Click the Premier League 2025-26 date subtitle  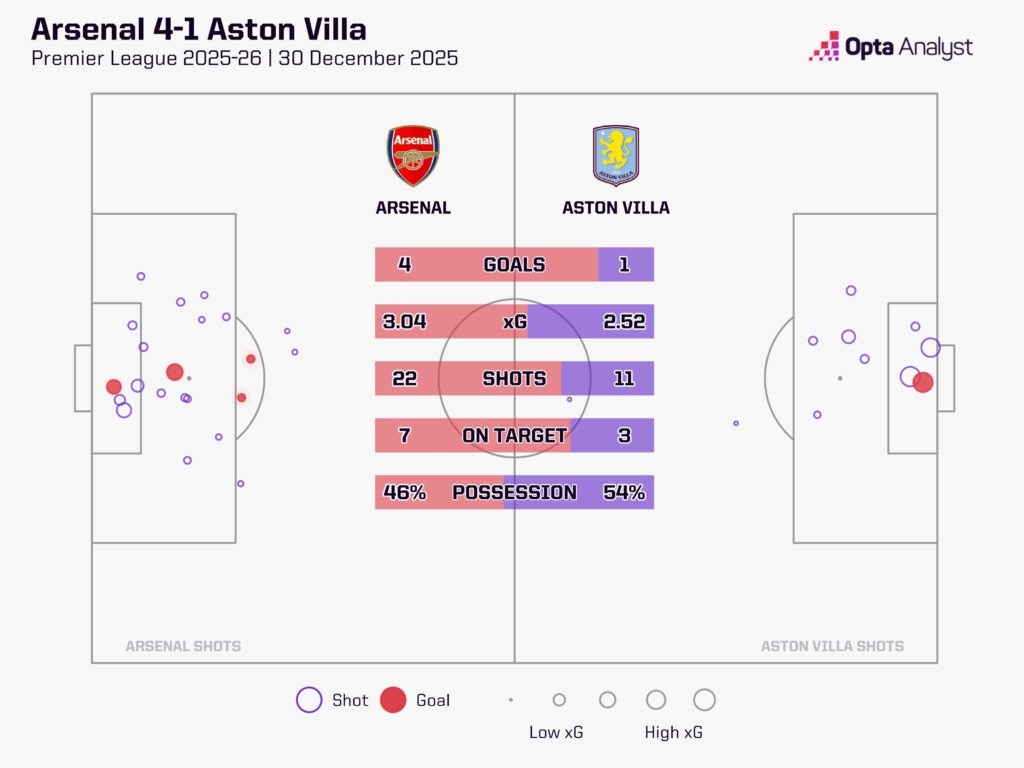(x=244, y=58)
